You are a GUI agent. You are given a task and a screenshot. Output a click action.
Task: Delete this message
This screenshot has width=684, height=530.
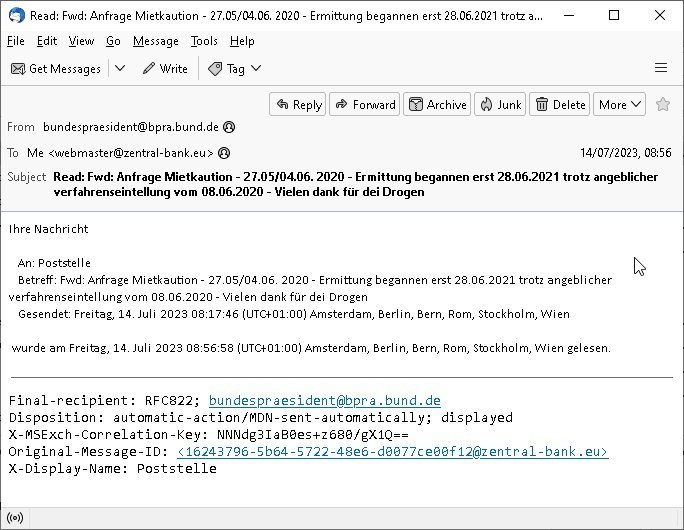(560, 104)
